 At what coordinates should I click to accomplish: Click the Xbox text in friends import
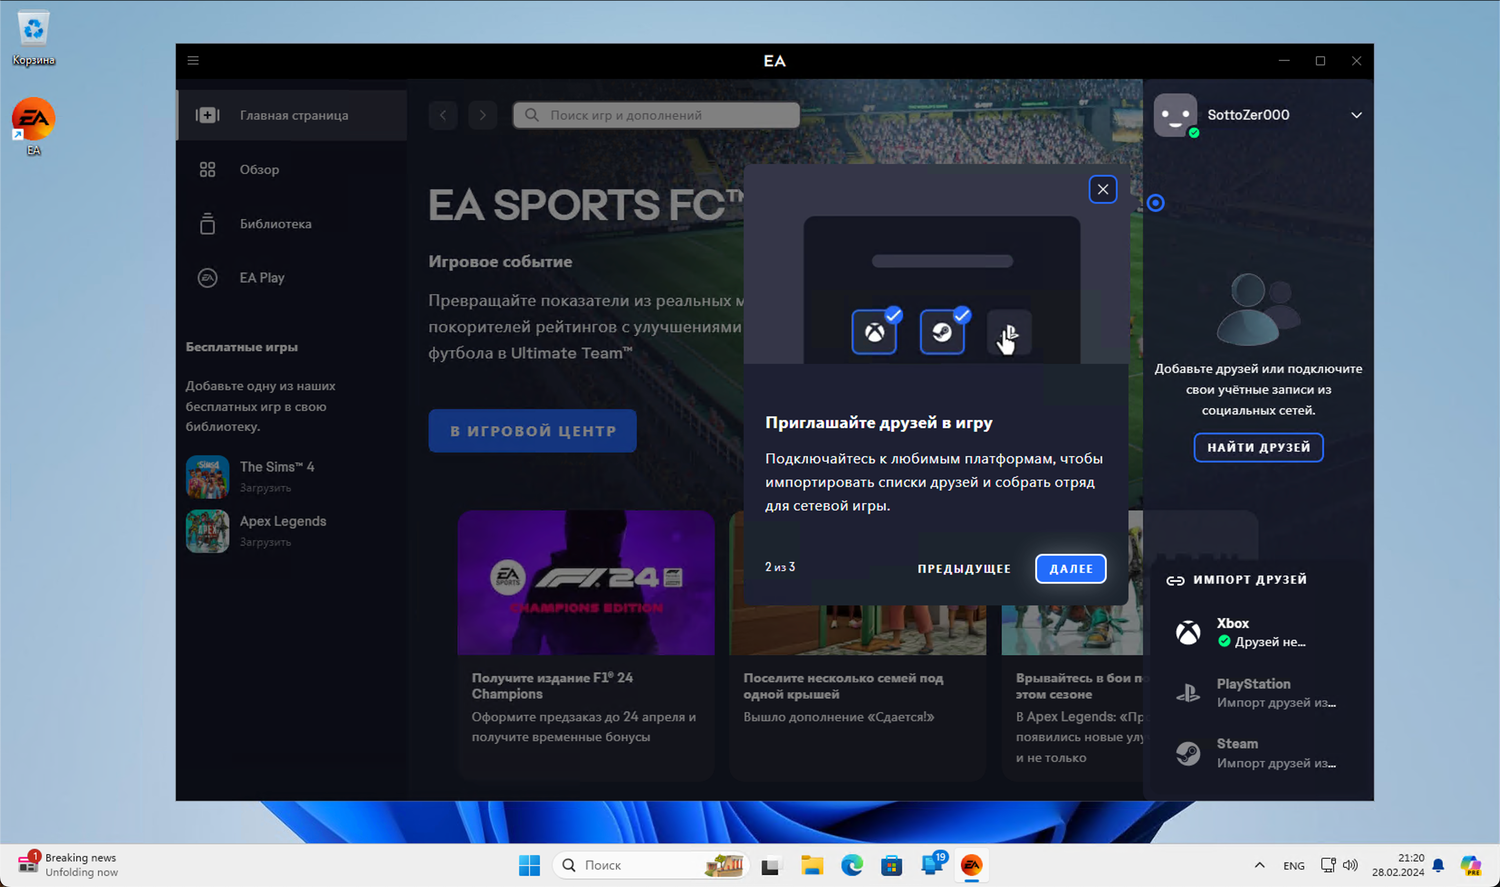click(1233, 623)
